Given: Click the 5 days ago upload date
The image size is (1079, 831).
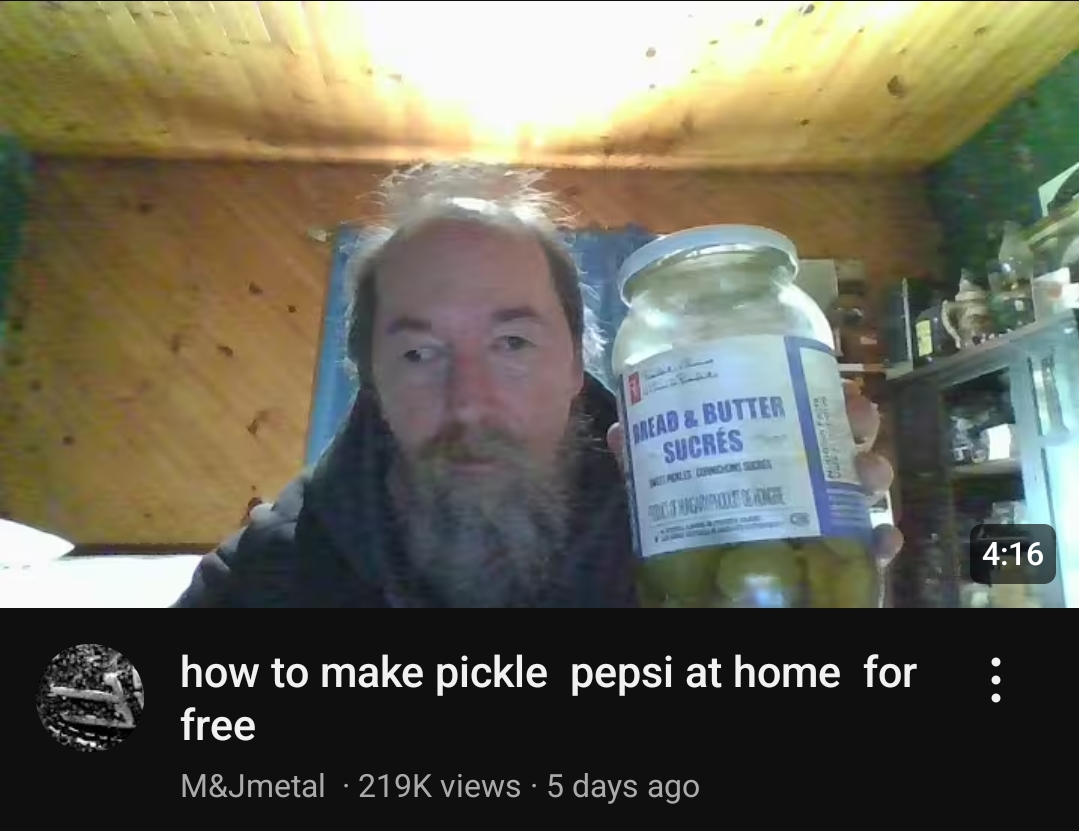Looking at the screenshot, I should [x=623, y=786].
